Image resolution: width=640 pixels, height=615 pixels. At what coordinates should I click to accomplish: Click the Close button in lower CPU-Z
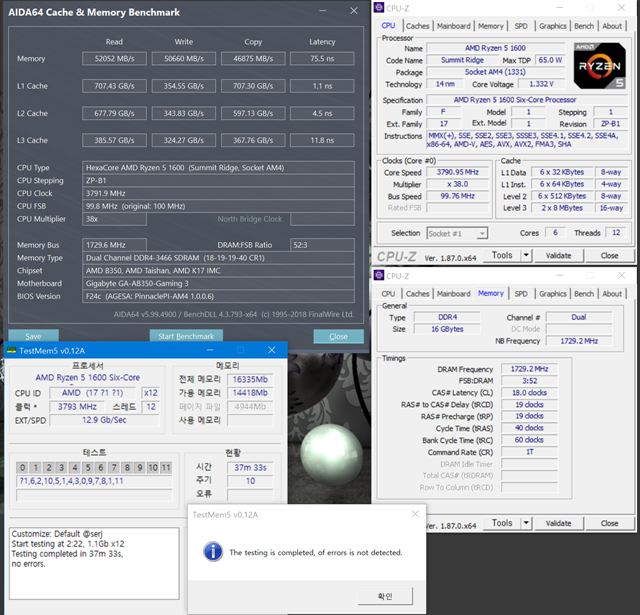(609, 523)
